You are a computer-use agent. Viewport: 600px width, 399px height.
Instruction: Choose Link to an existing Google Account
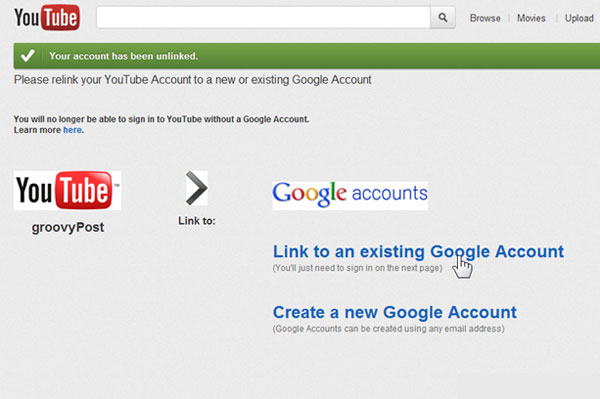coord(418,252)
